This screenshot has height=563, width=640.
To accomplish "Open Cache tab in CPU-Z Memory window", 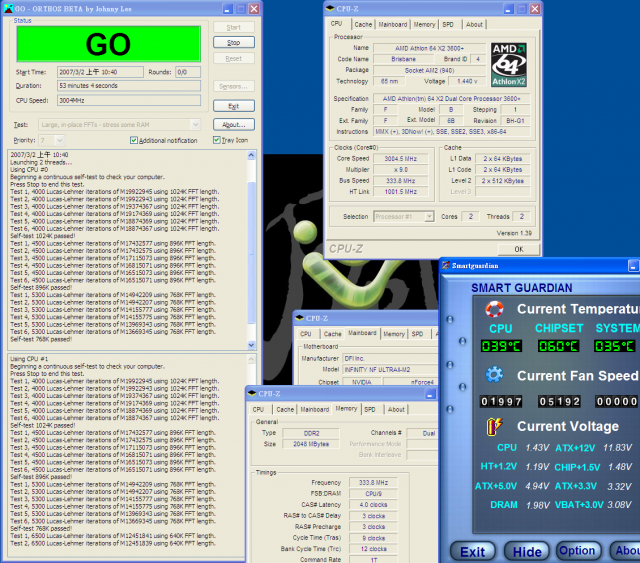I will click(x=285, y=409).
